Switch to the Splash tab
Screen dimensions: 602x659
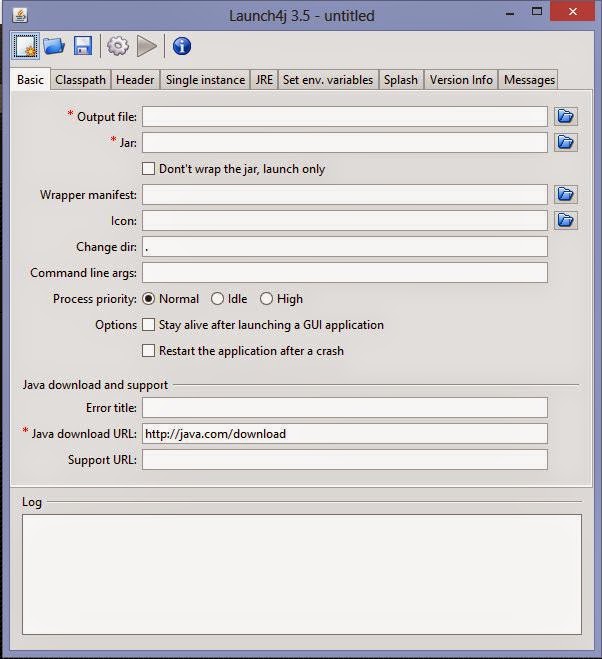pos(401,79)
